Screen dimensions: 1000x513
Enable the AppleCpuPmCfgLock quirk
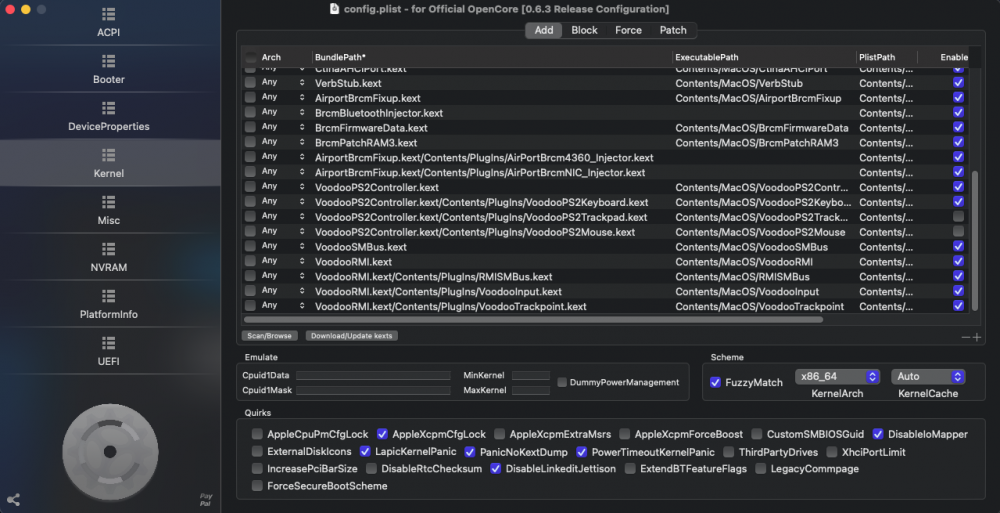257,434
